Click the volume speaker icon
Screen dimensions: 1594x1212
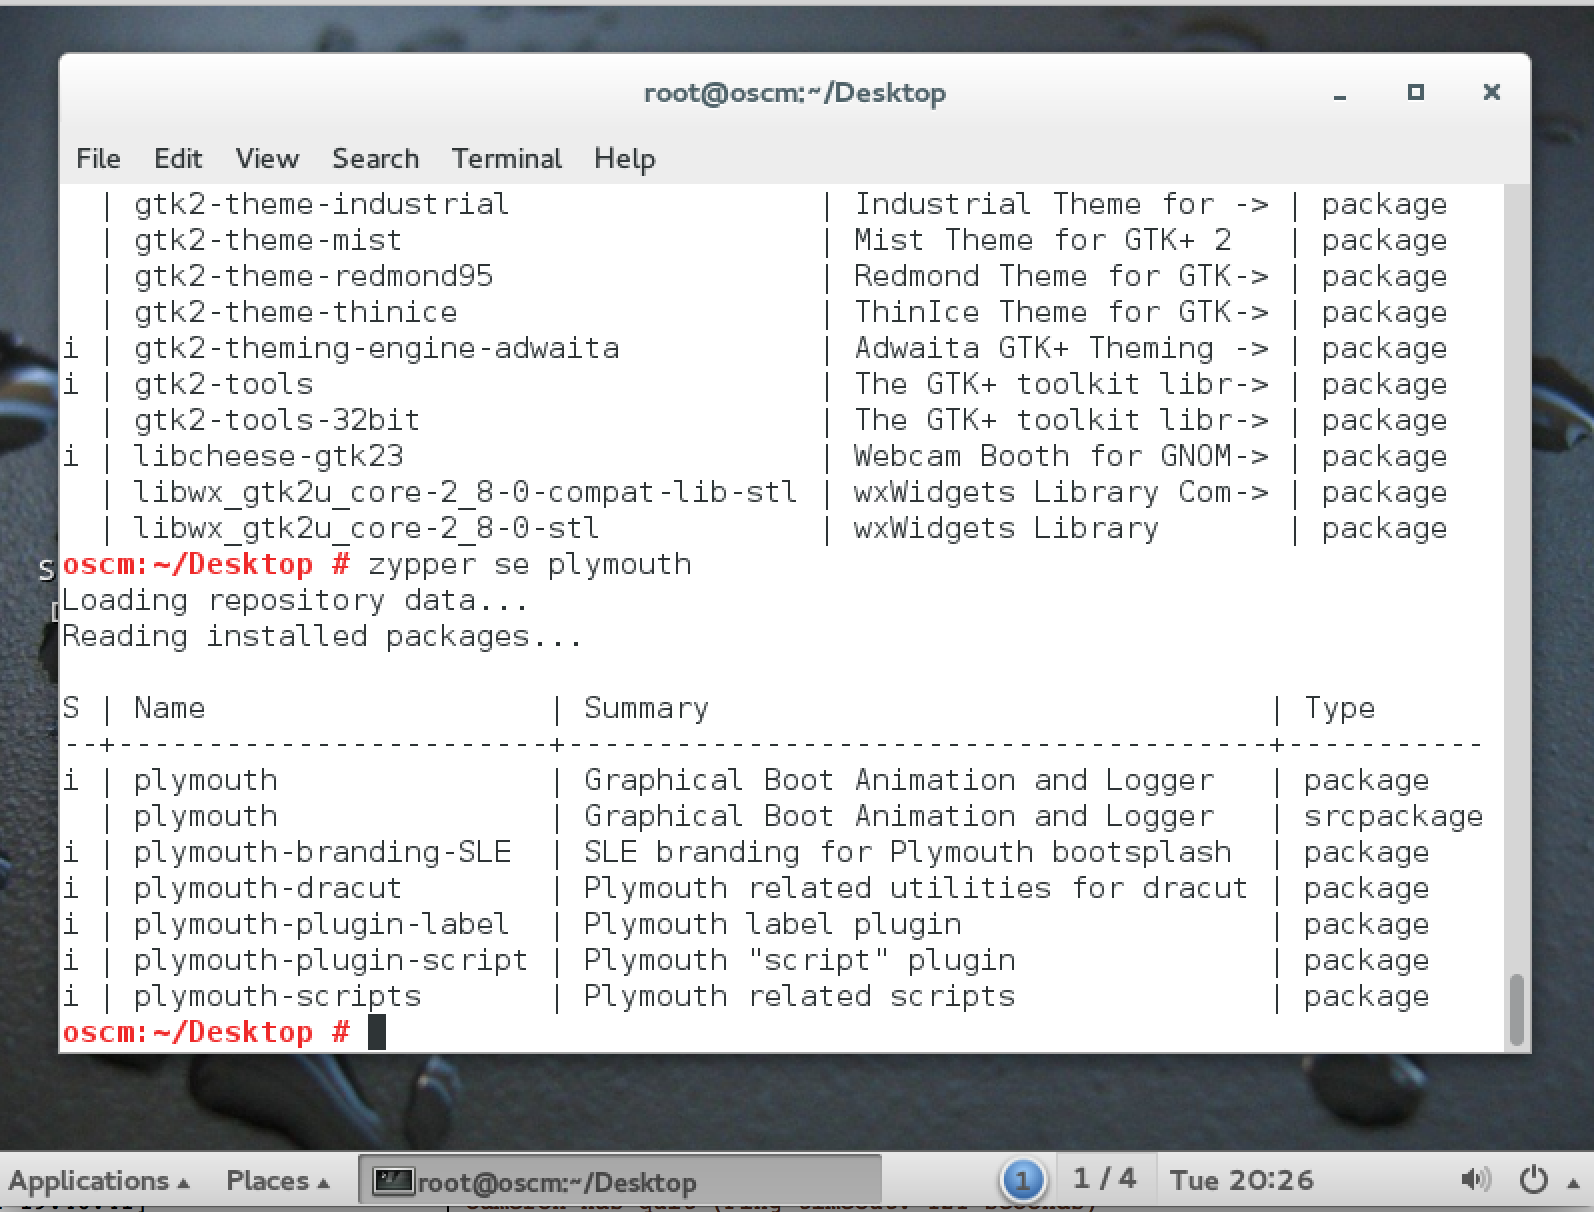click(1475, 1180)
